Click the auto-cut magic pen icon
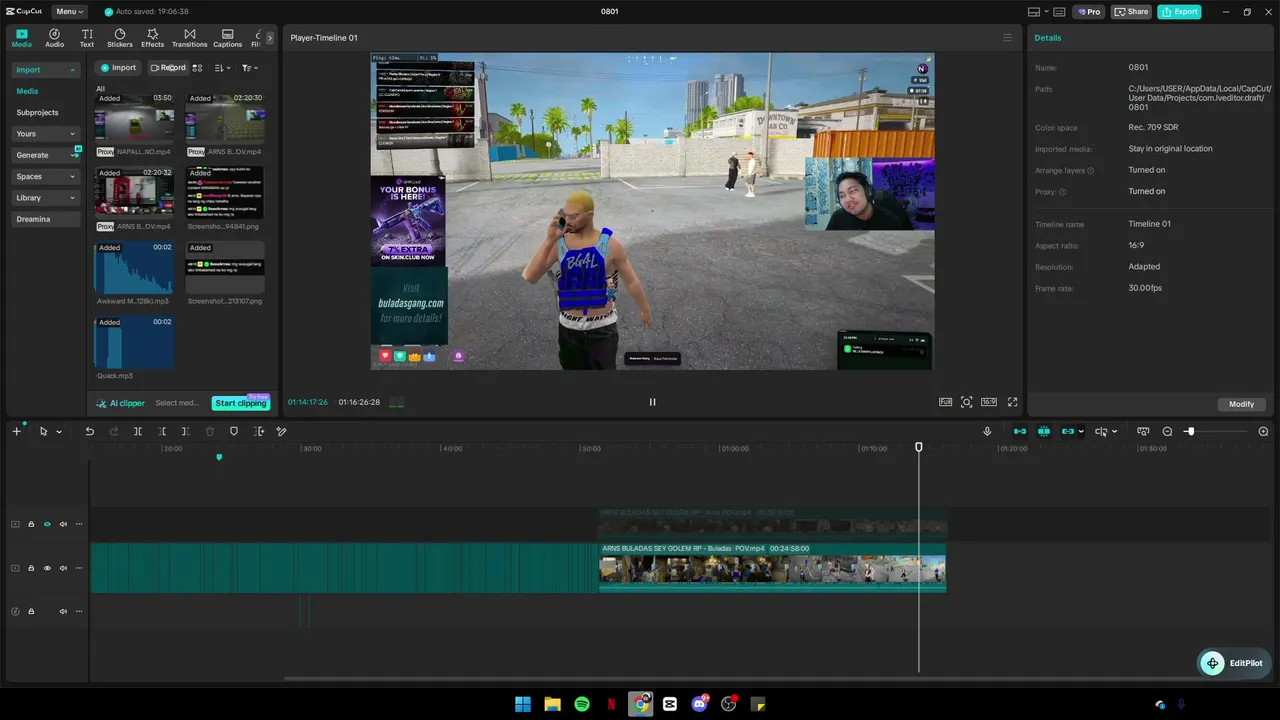This screenshot has height=720, width=1280. tap(281, 431)
